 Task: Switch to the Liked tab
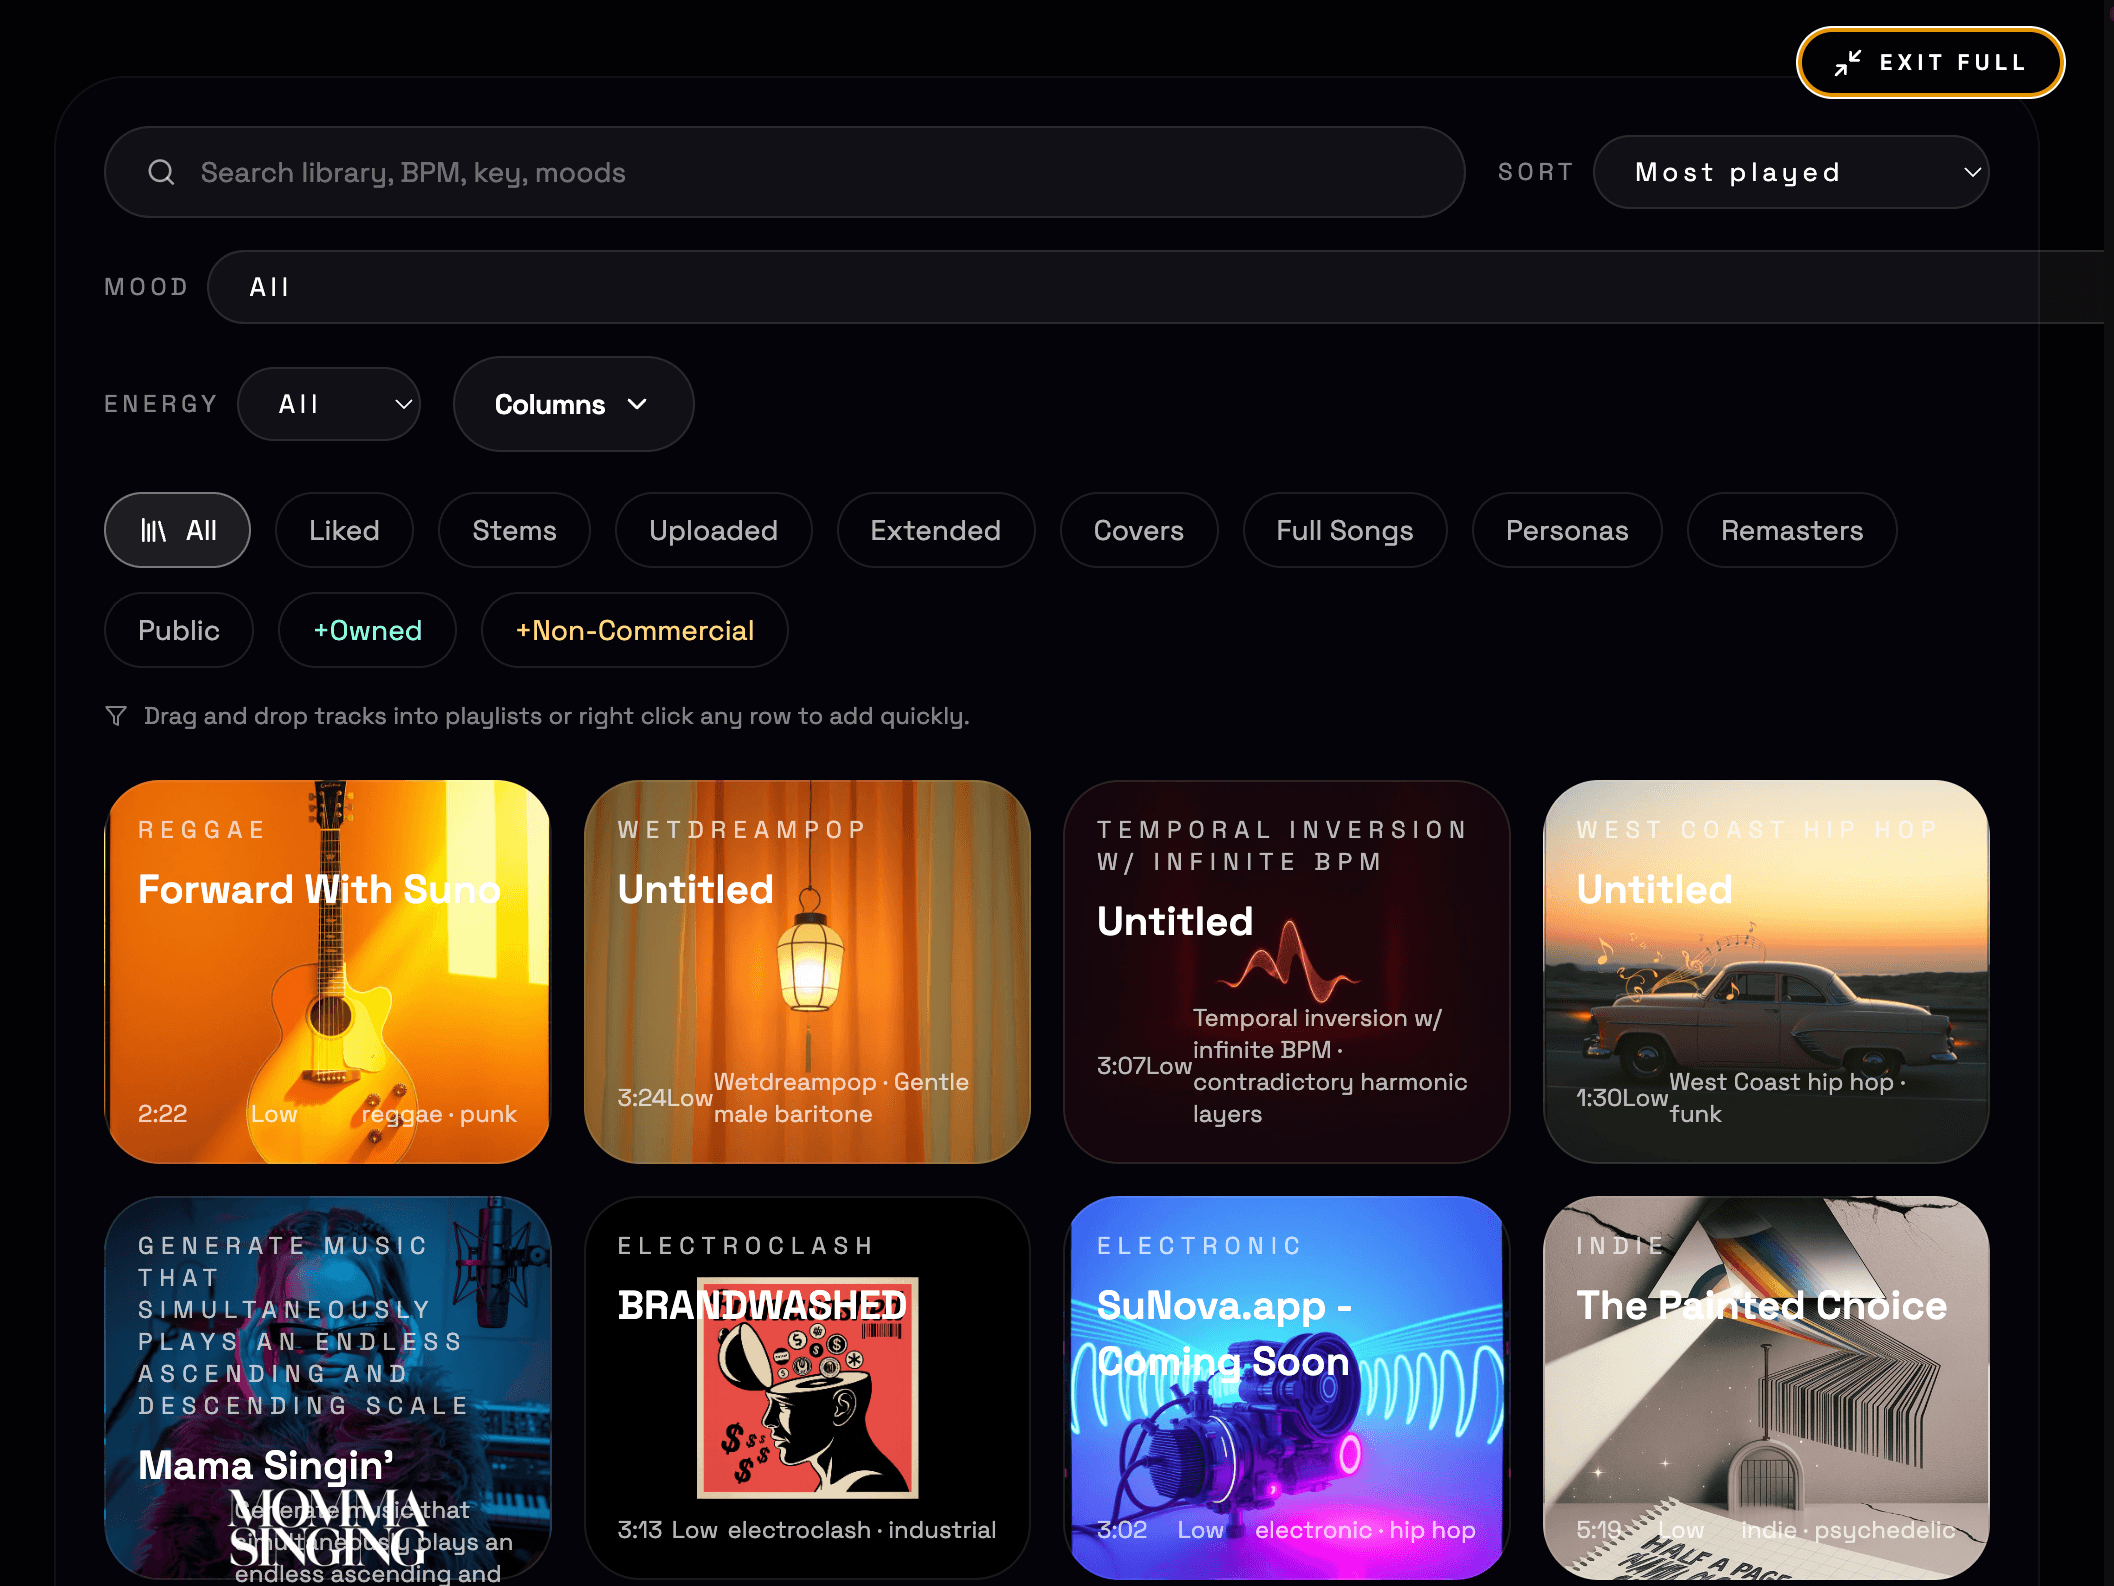344,530
